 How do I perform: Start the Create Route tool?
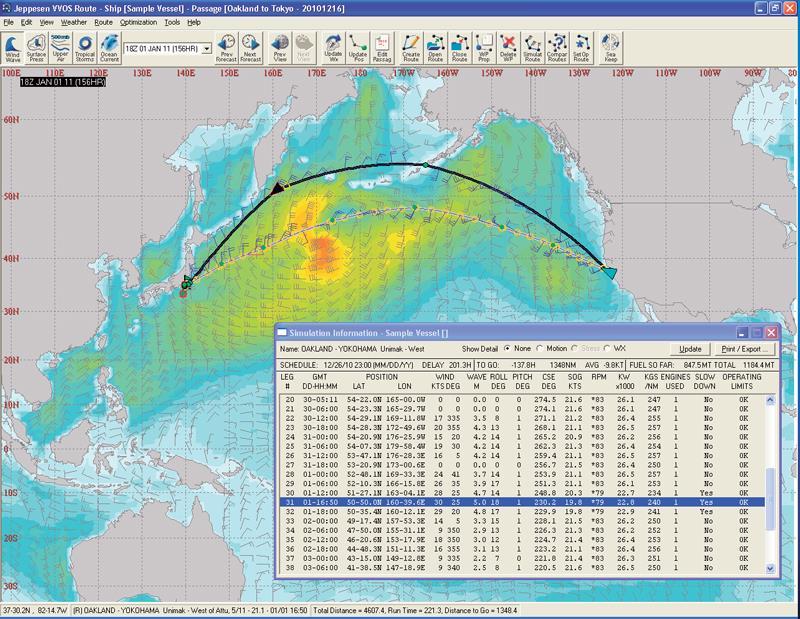tap(411, 49)
